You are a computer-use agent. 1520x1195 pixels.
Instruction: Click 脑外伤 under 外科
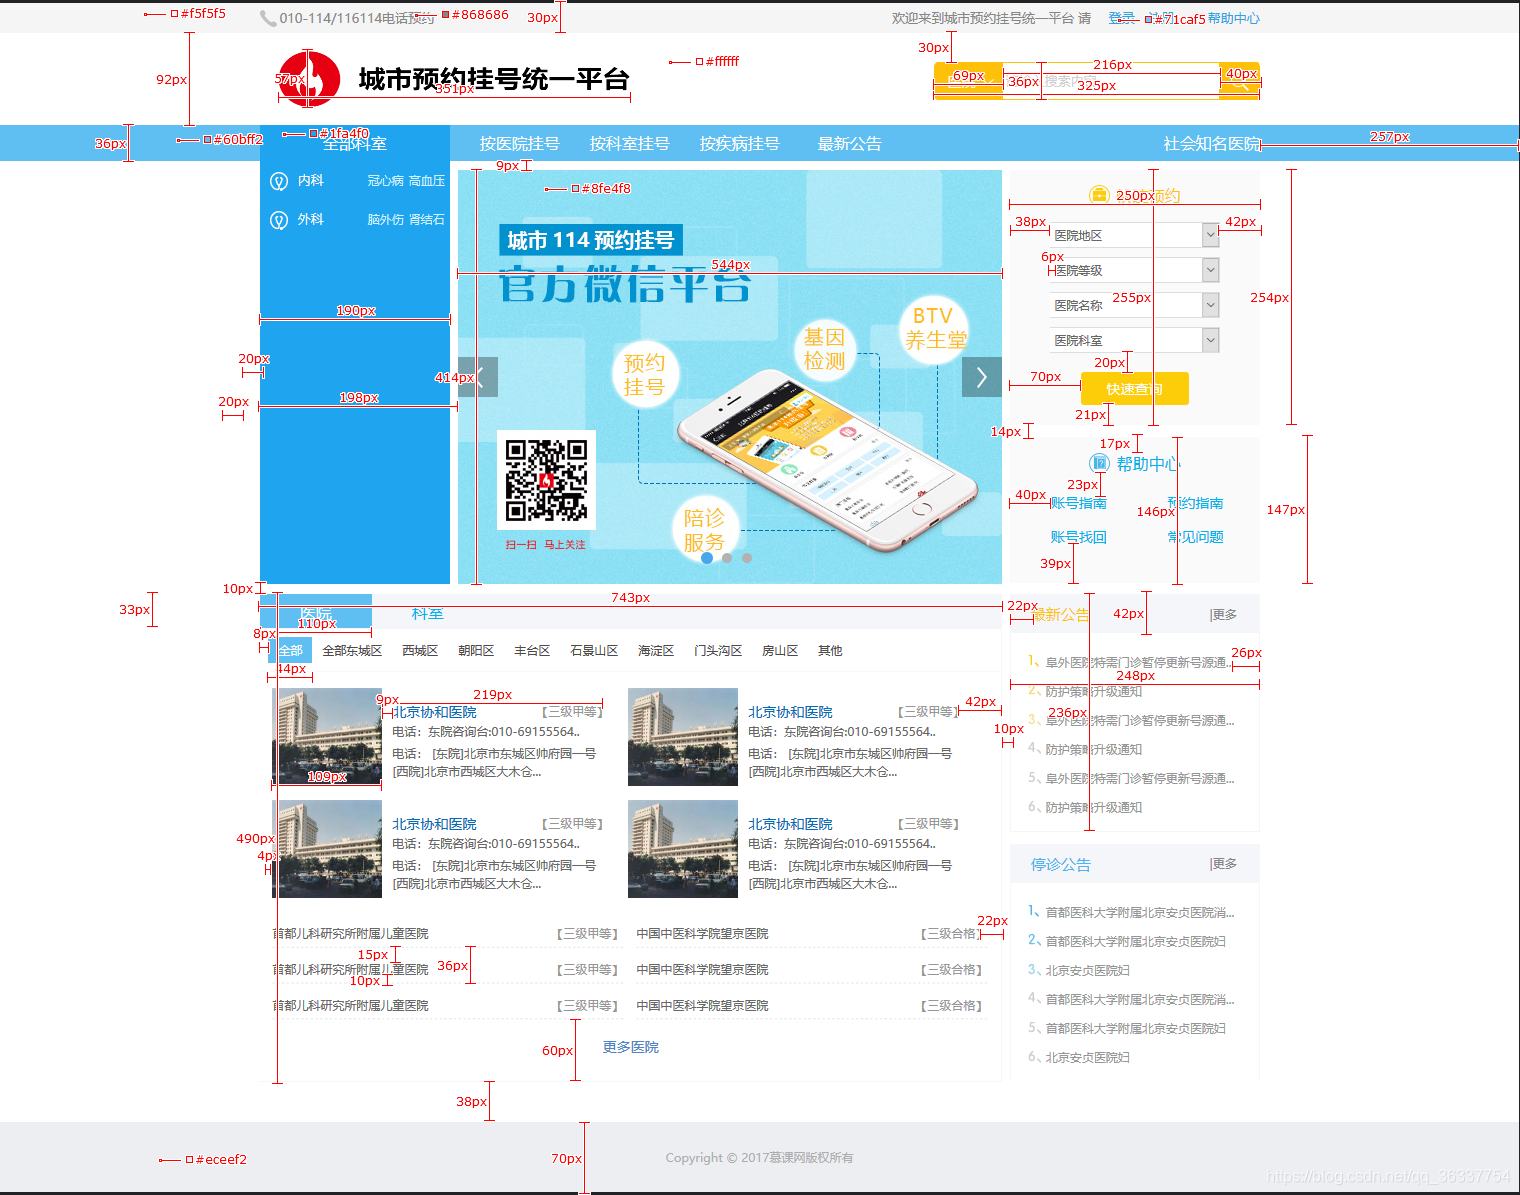point(385,220)
